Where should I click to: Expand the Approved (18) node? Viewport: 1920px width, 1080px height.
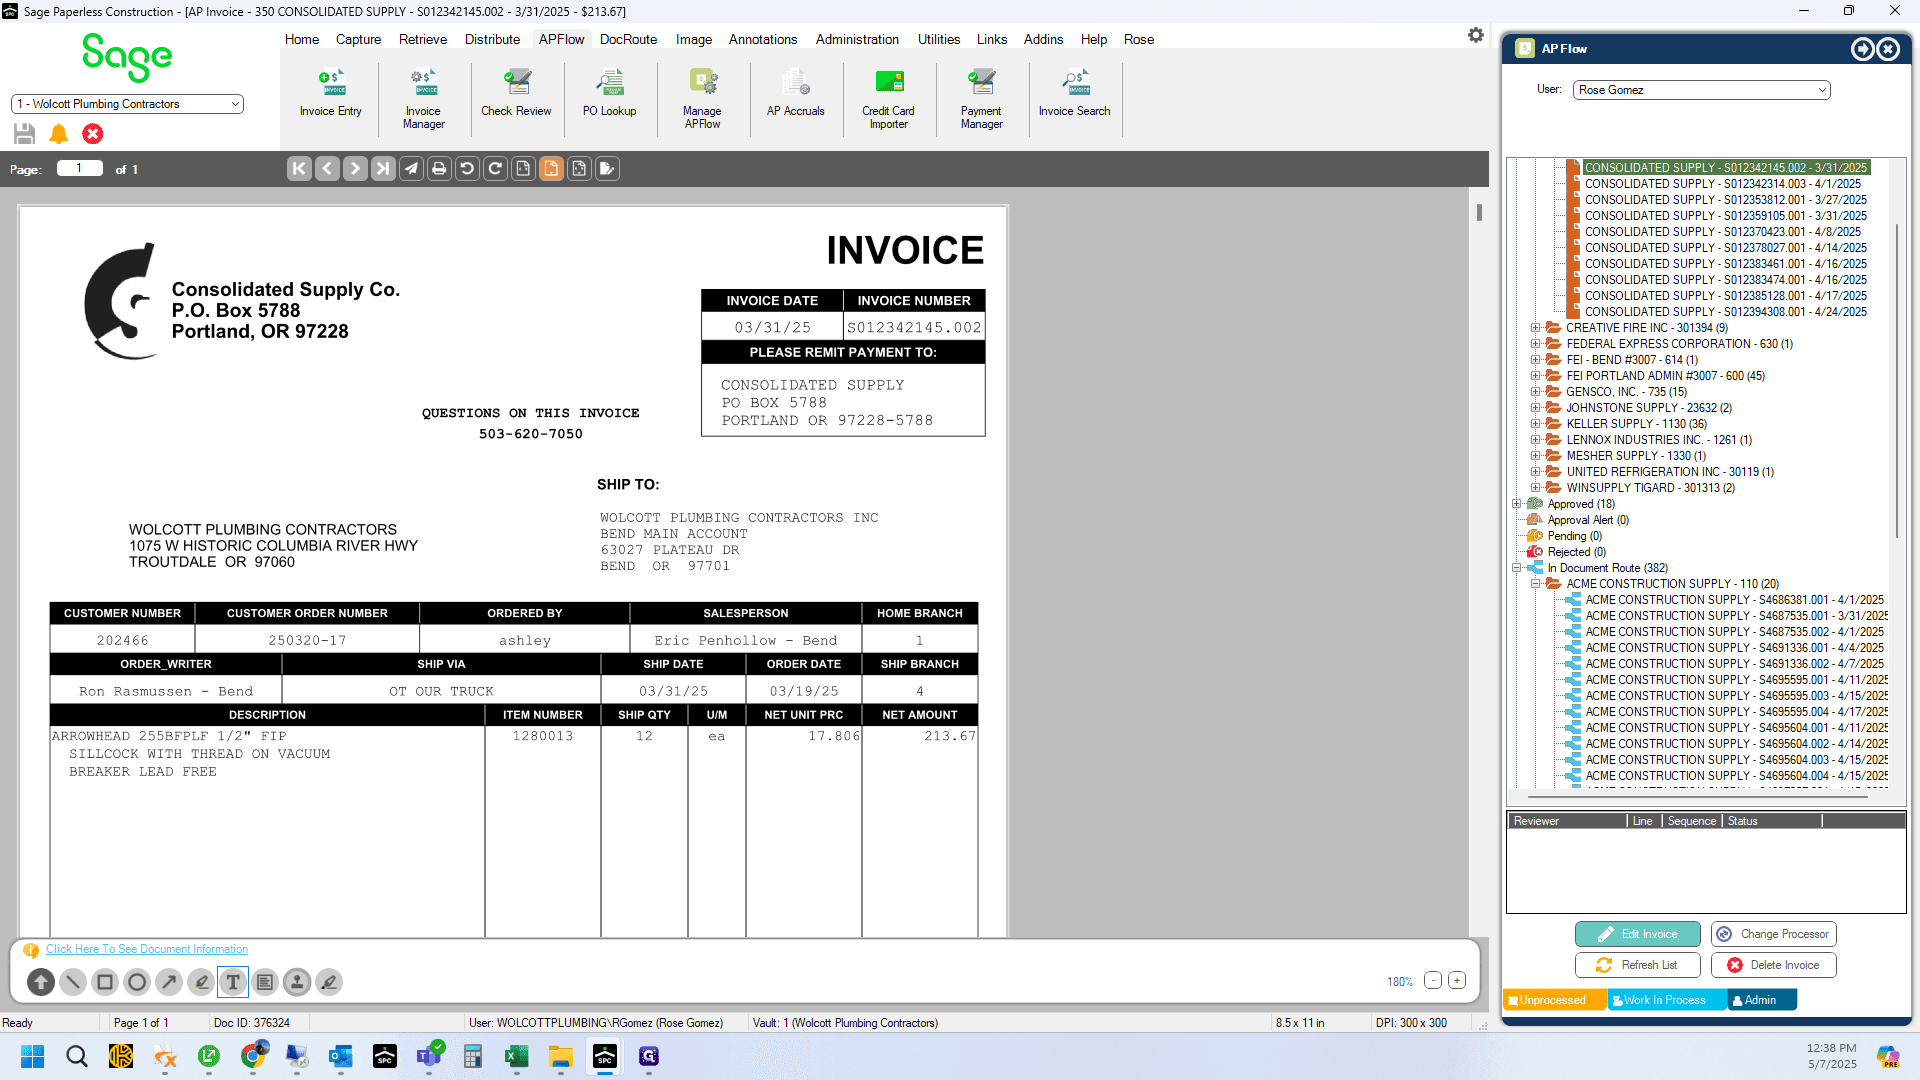(1517, 504)
